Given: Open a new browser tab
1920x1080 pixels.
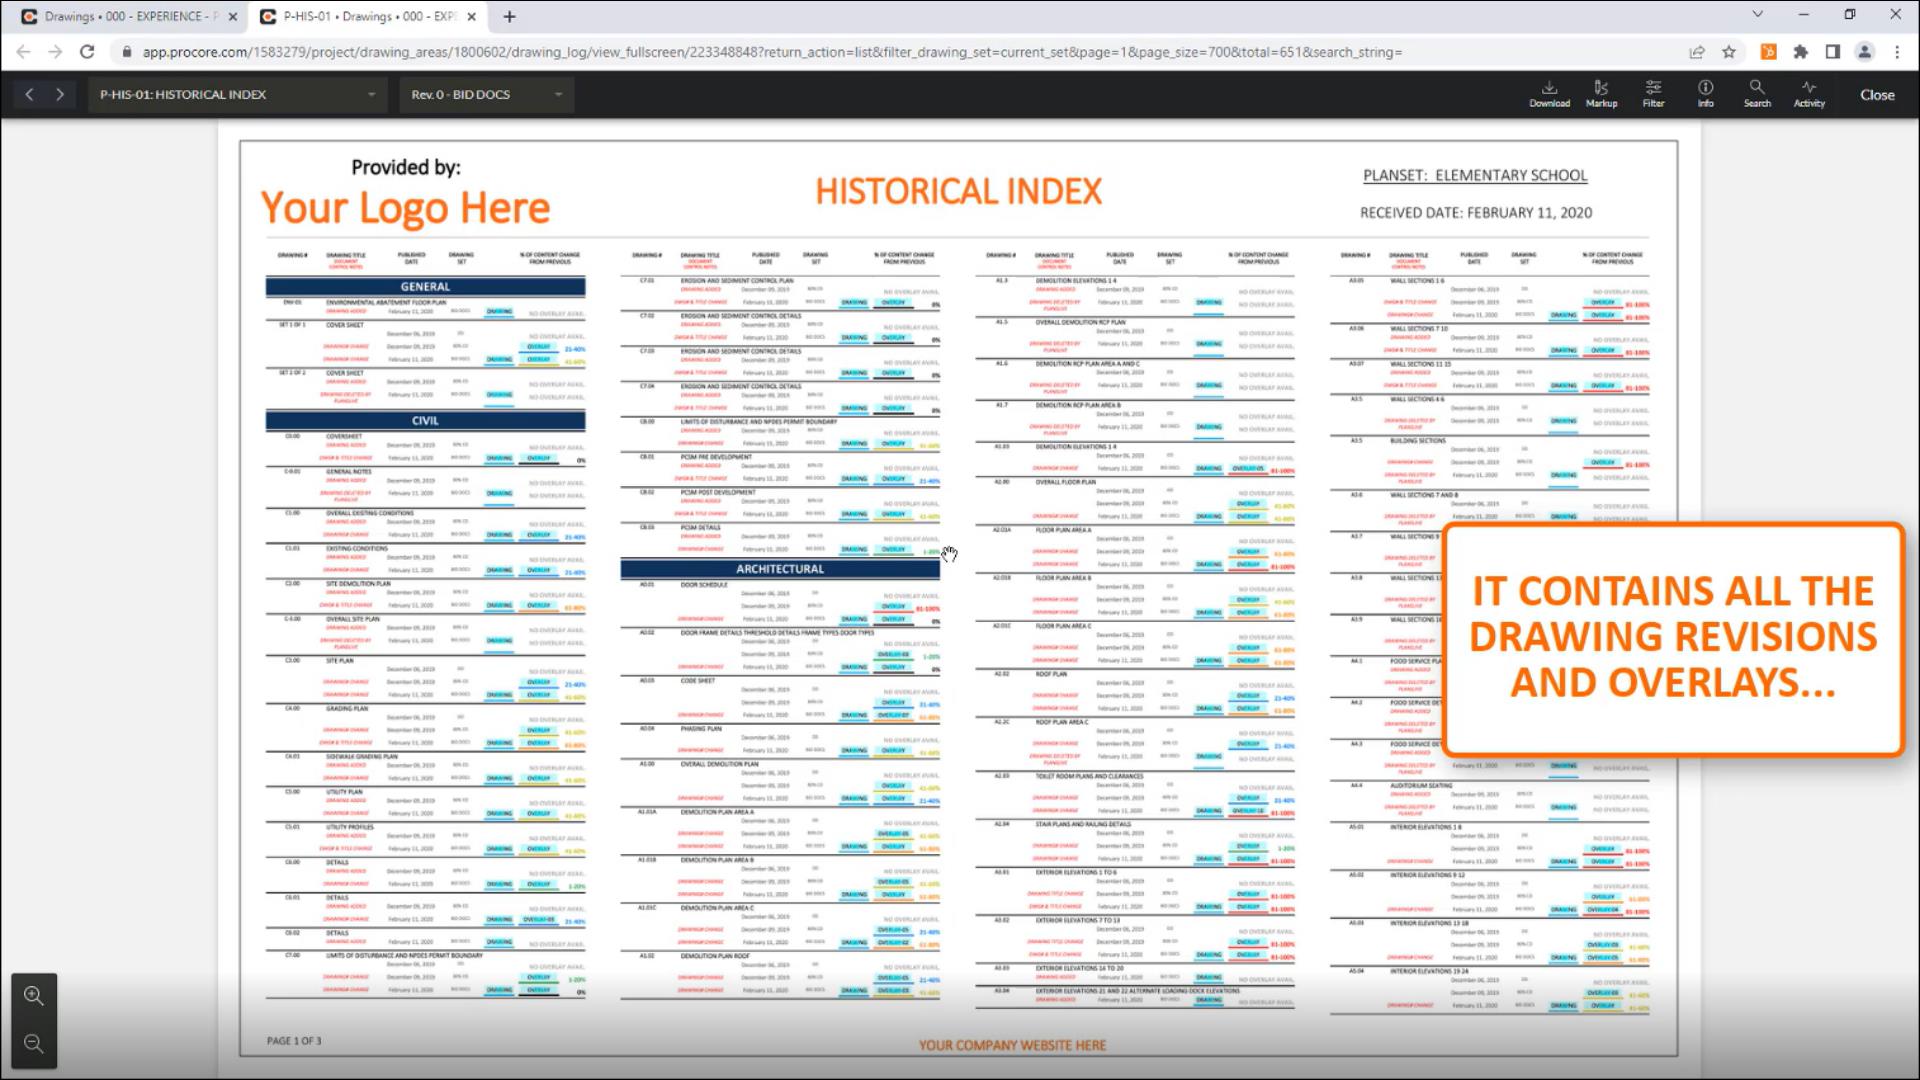Looking at the screenshot, I should click(510, 16).
